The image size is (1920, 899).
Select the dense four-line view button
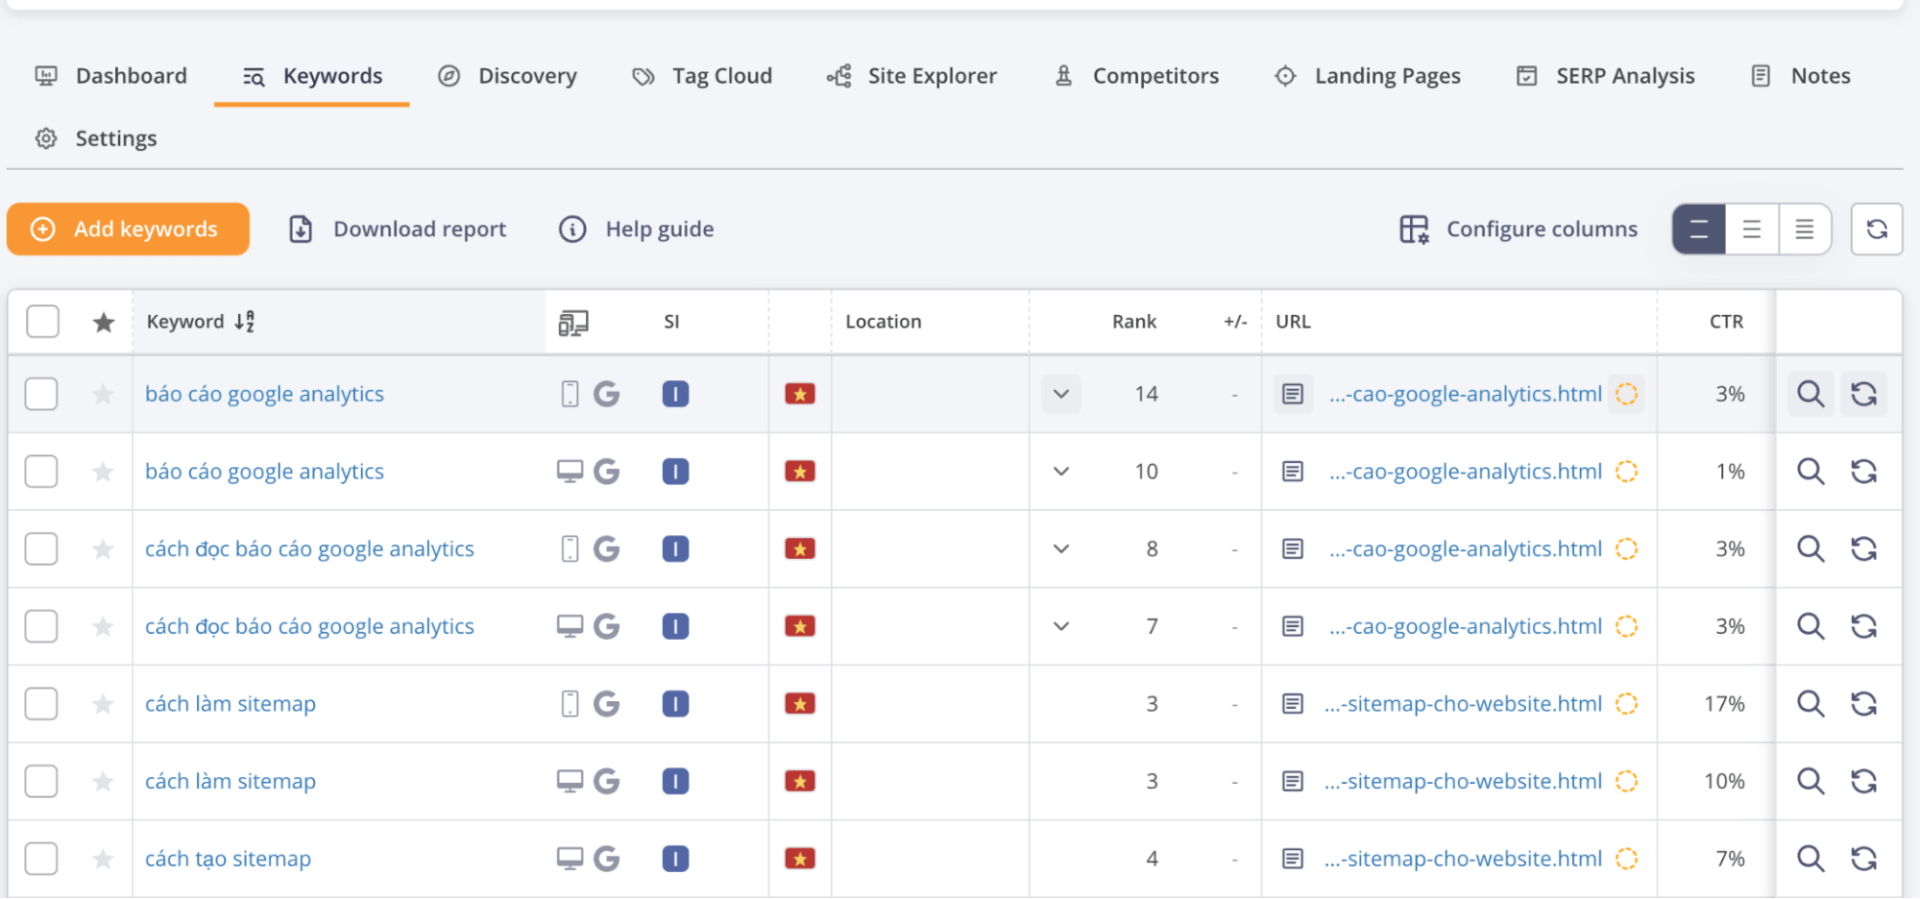click(x=1805, y=229)
